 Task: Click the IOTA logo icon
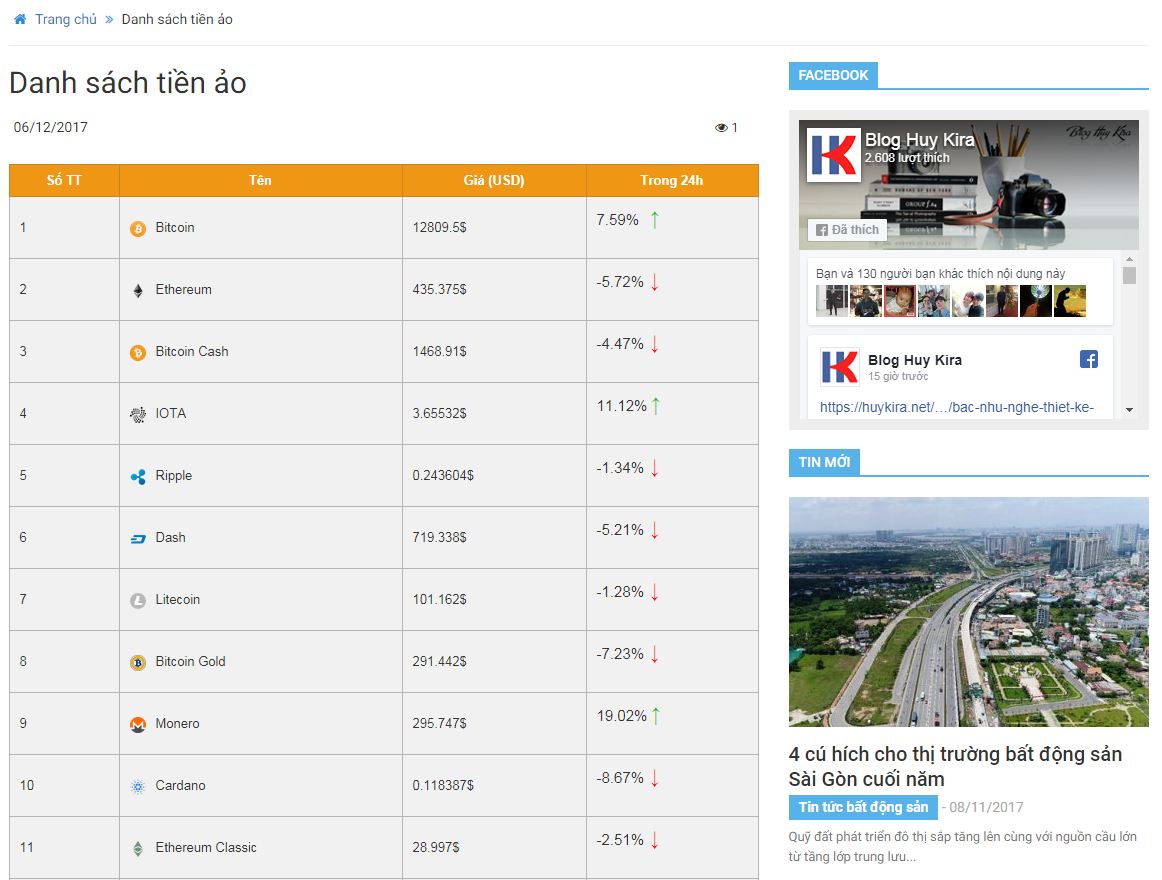click(138, 415)
